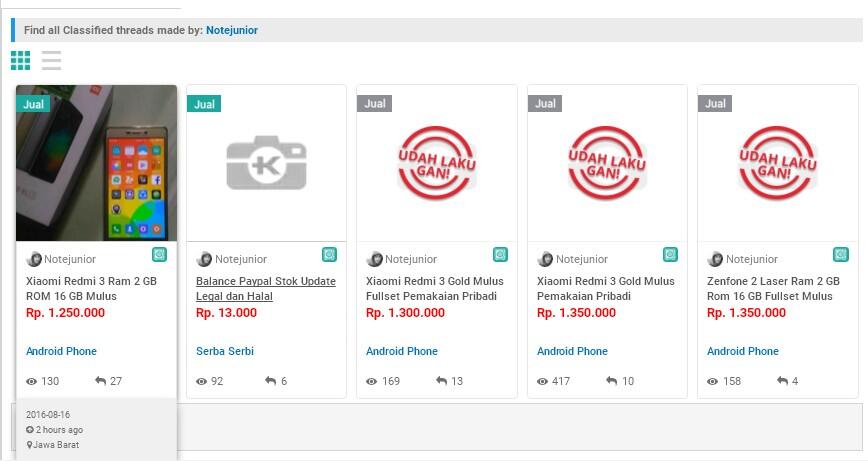Click quick-view icon on Zenfone 2 Laser card
The width and height of the screenshot is (868, 461).
pyautogui.click(x=841, y=255)
